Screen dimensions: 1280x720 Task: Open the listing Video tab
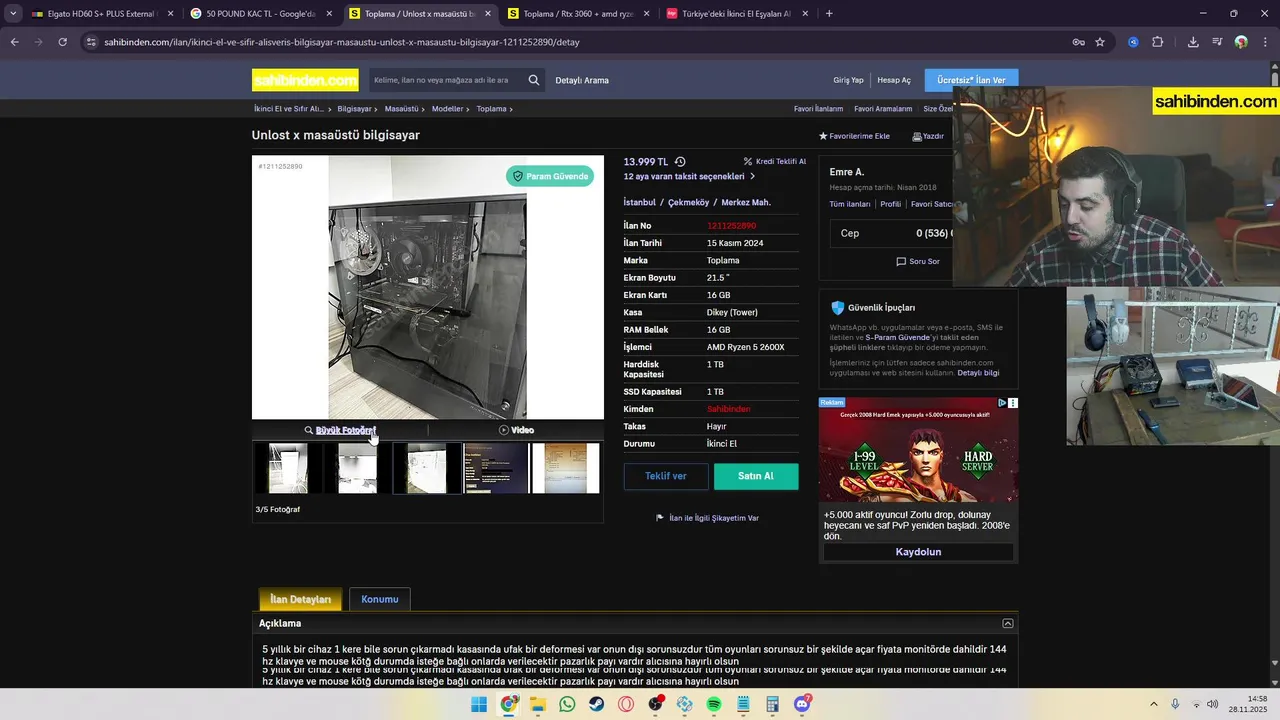(516, 430)
